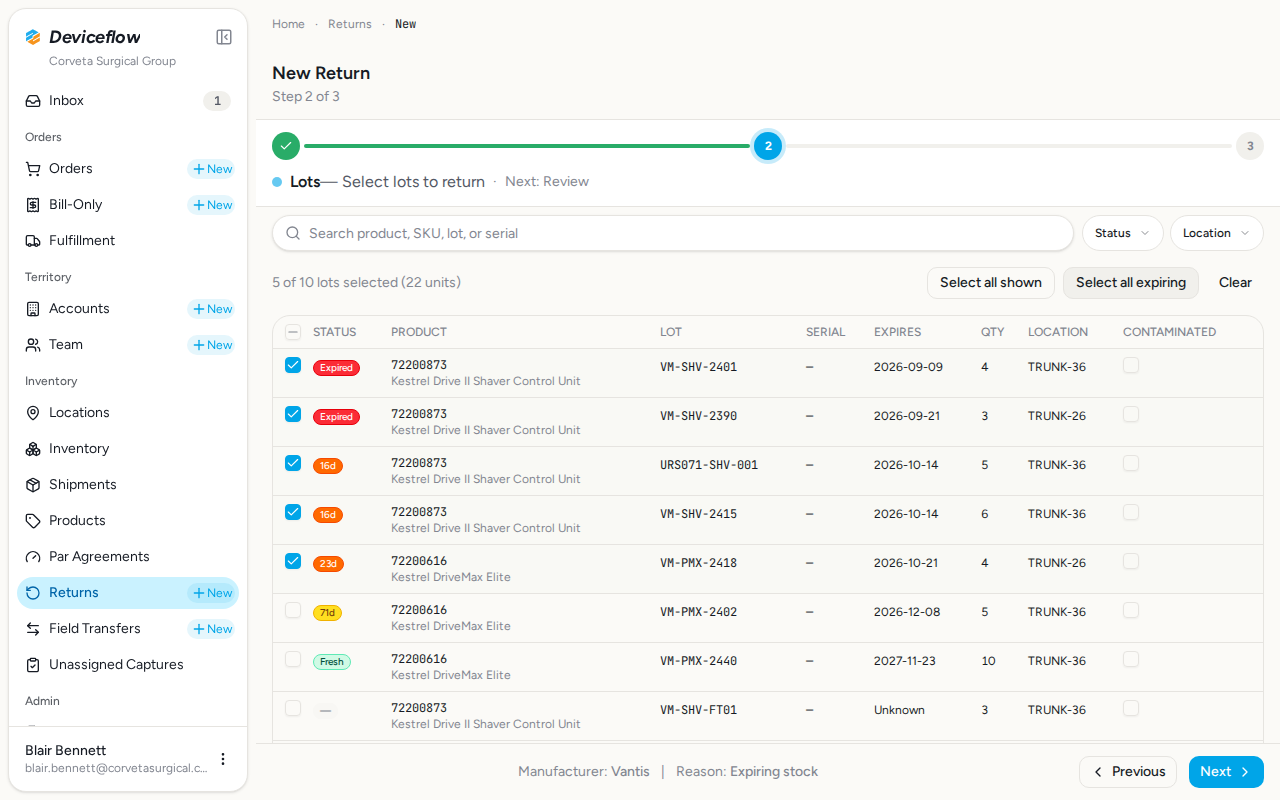Expand the Location filter dropdown

[1217, 233]
